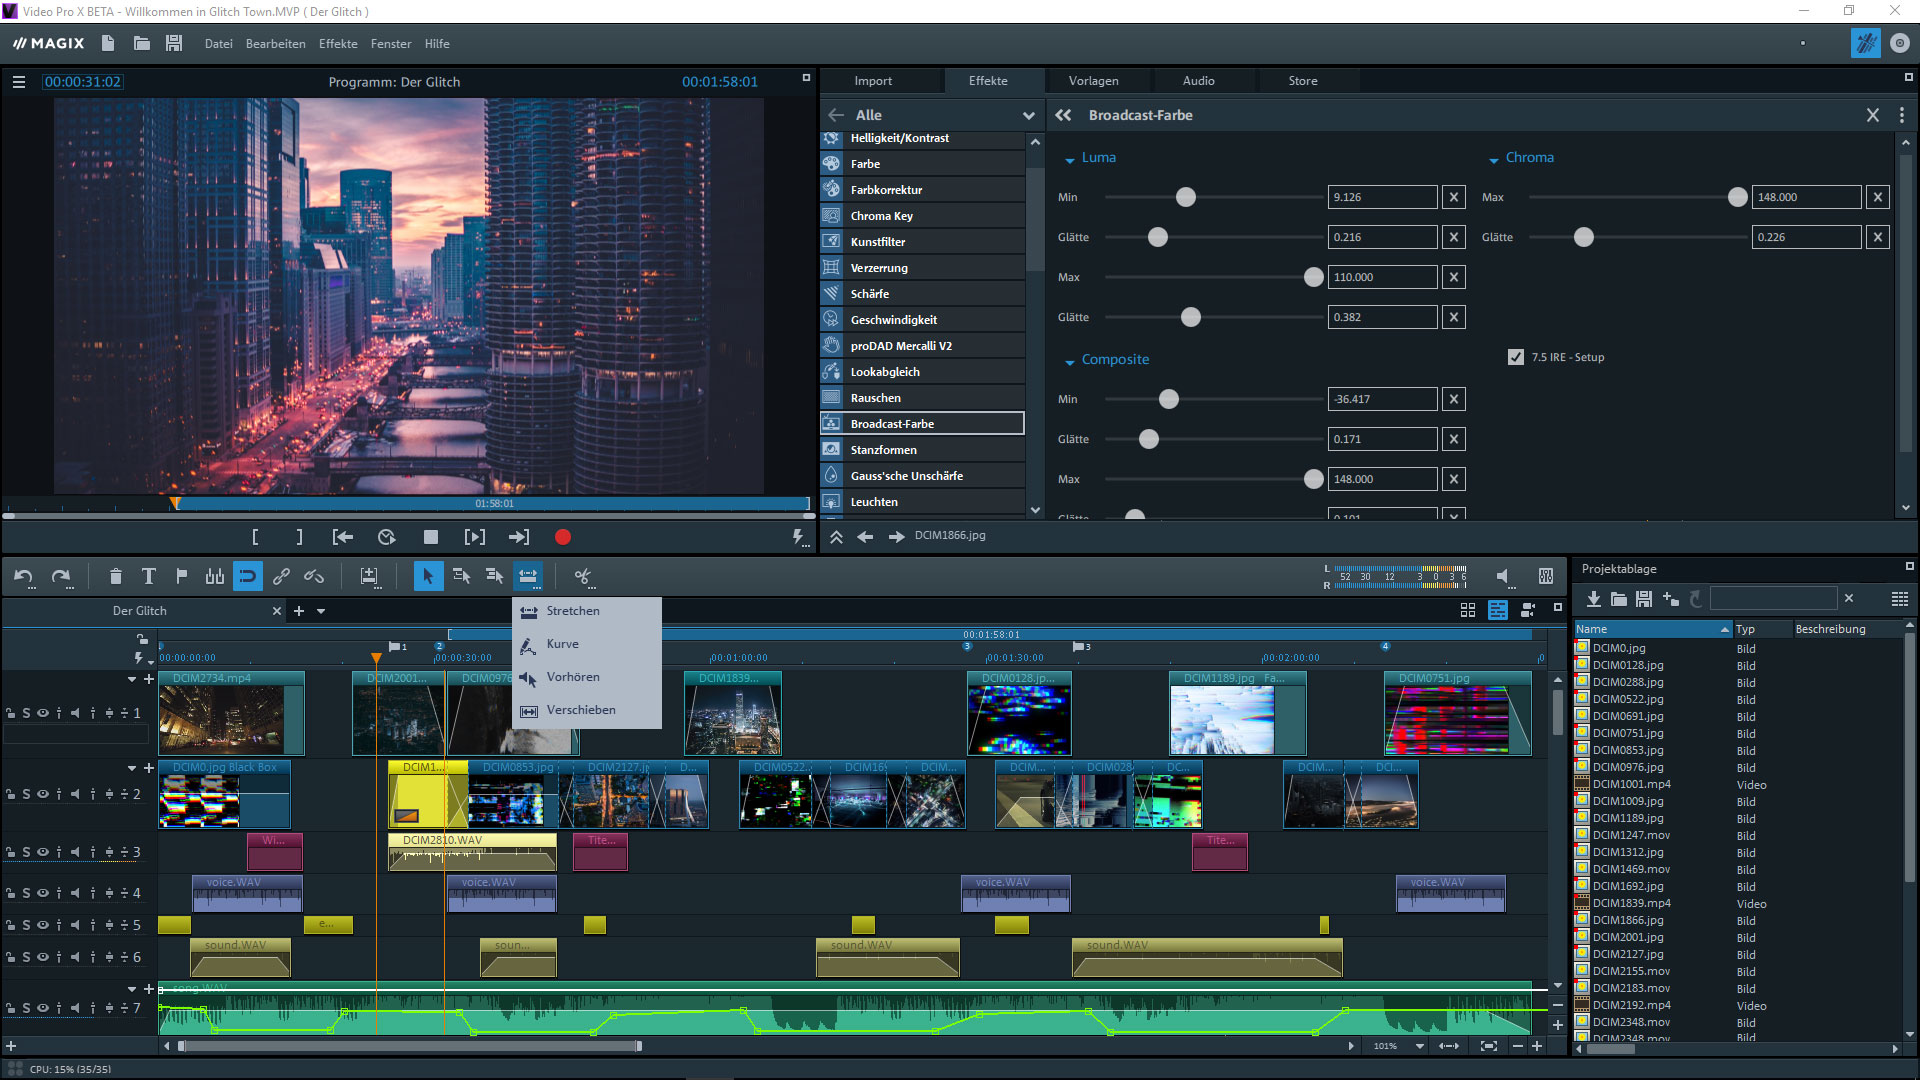Select Gauss'sche Unschärfe effect in list
The width and height of the screenshot is (1920, 1080).
[906, 476]
